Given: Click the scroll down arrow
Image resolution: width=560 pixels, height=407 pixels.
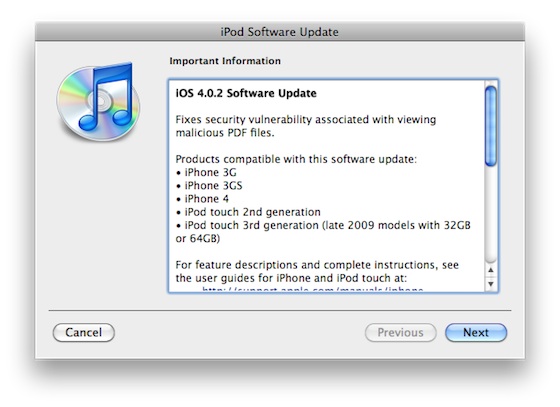Looking at the screenshot, I should pyautogui.click(x=491, y=284).
